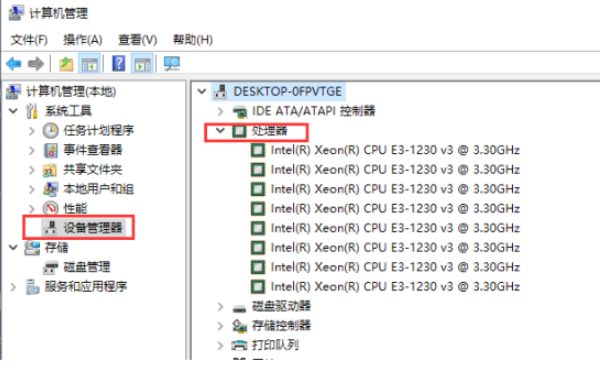Collapse the DESKTOP-0FPVTGE node
This screenshot has width=610, height=370.
click(202, 92)
